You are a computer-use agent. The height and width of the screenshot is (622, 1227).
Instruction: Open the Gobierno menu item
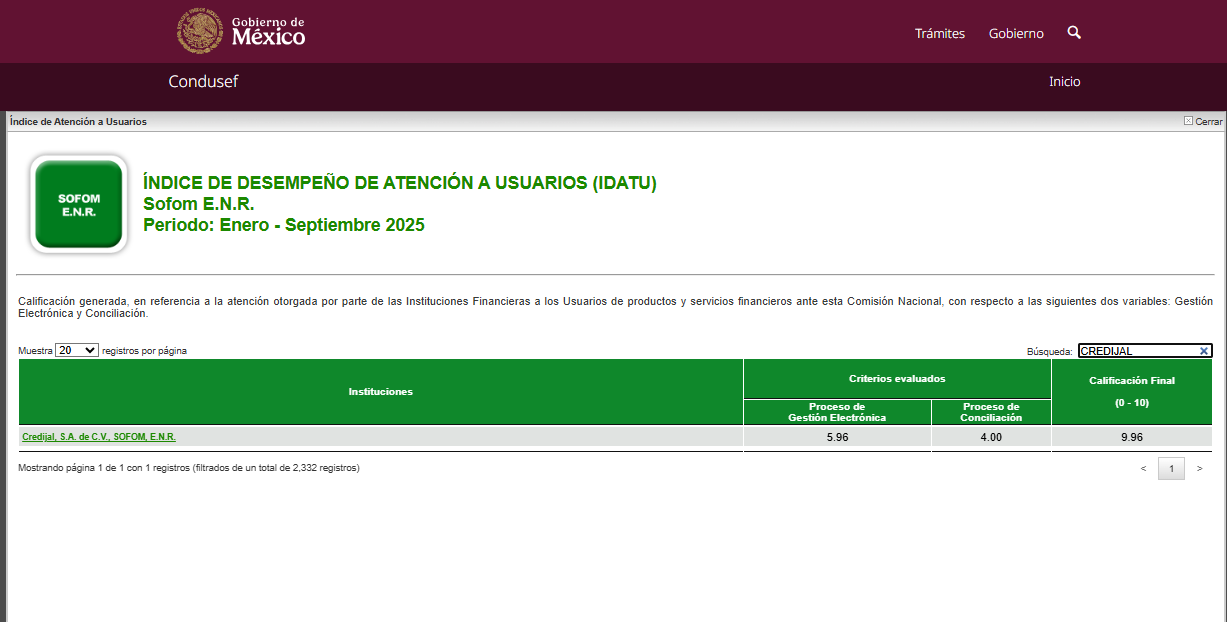pyautogui.click(x=1016, y=33)
